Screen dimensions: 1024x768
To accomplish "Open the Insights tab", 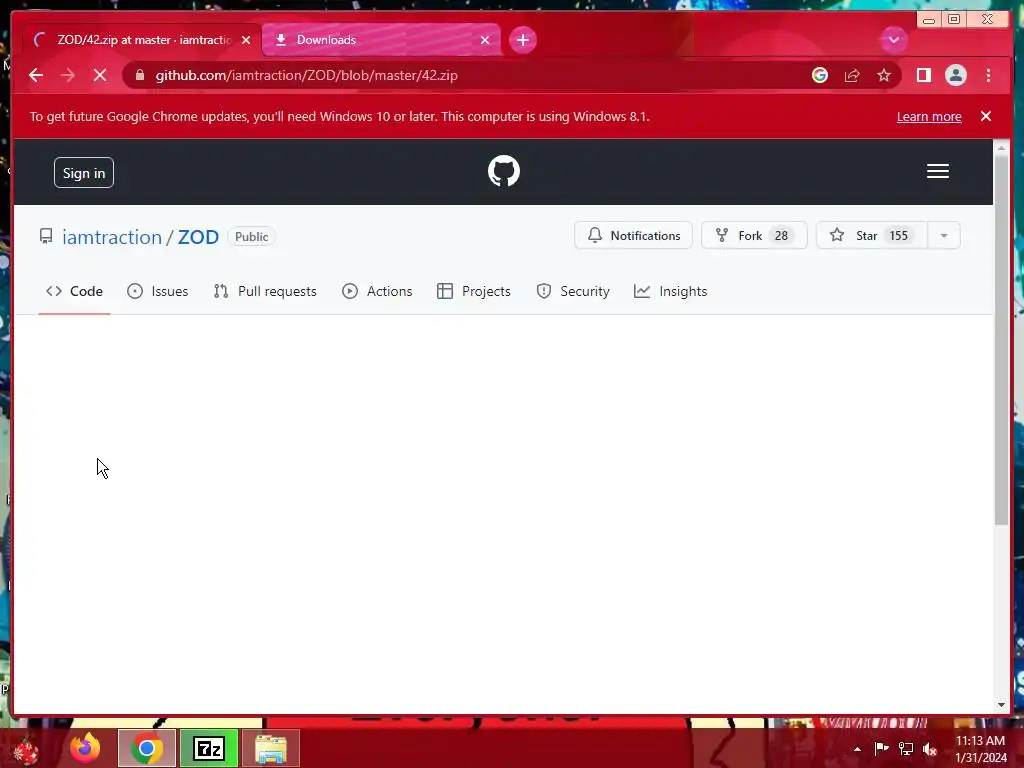I will coord(670,291).
